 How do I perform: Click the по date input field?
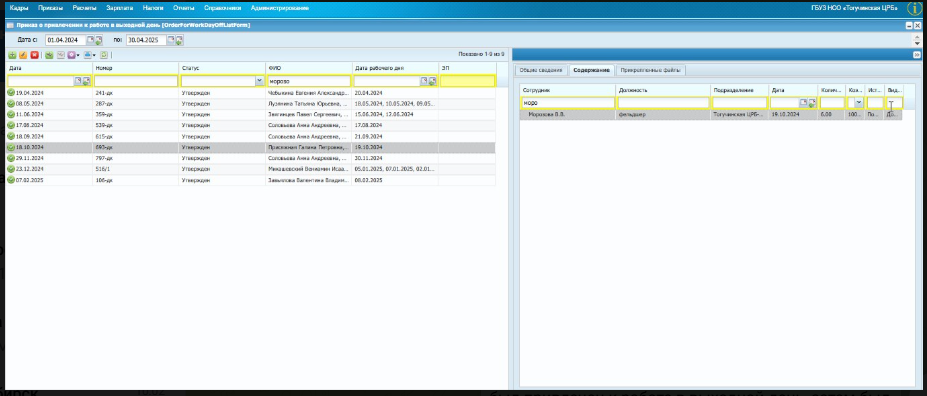click(x=146, y=40)
